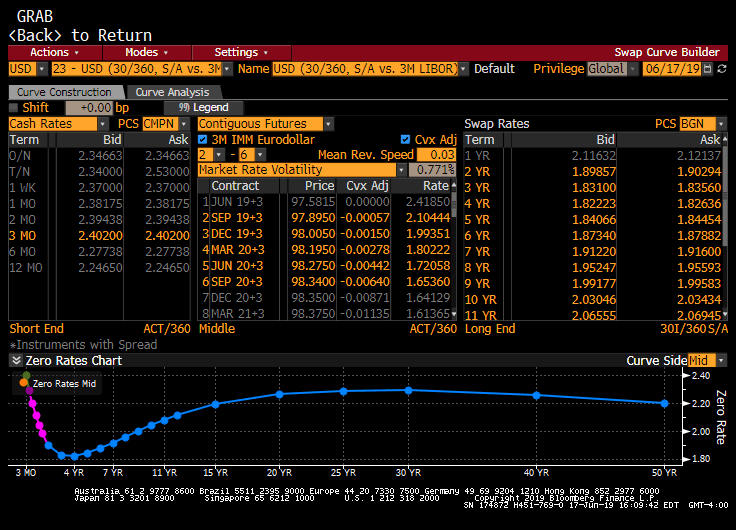736x530 pixels.
Task: Click the Mean Rev. Speed value field
Action: click(436, 155)
